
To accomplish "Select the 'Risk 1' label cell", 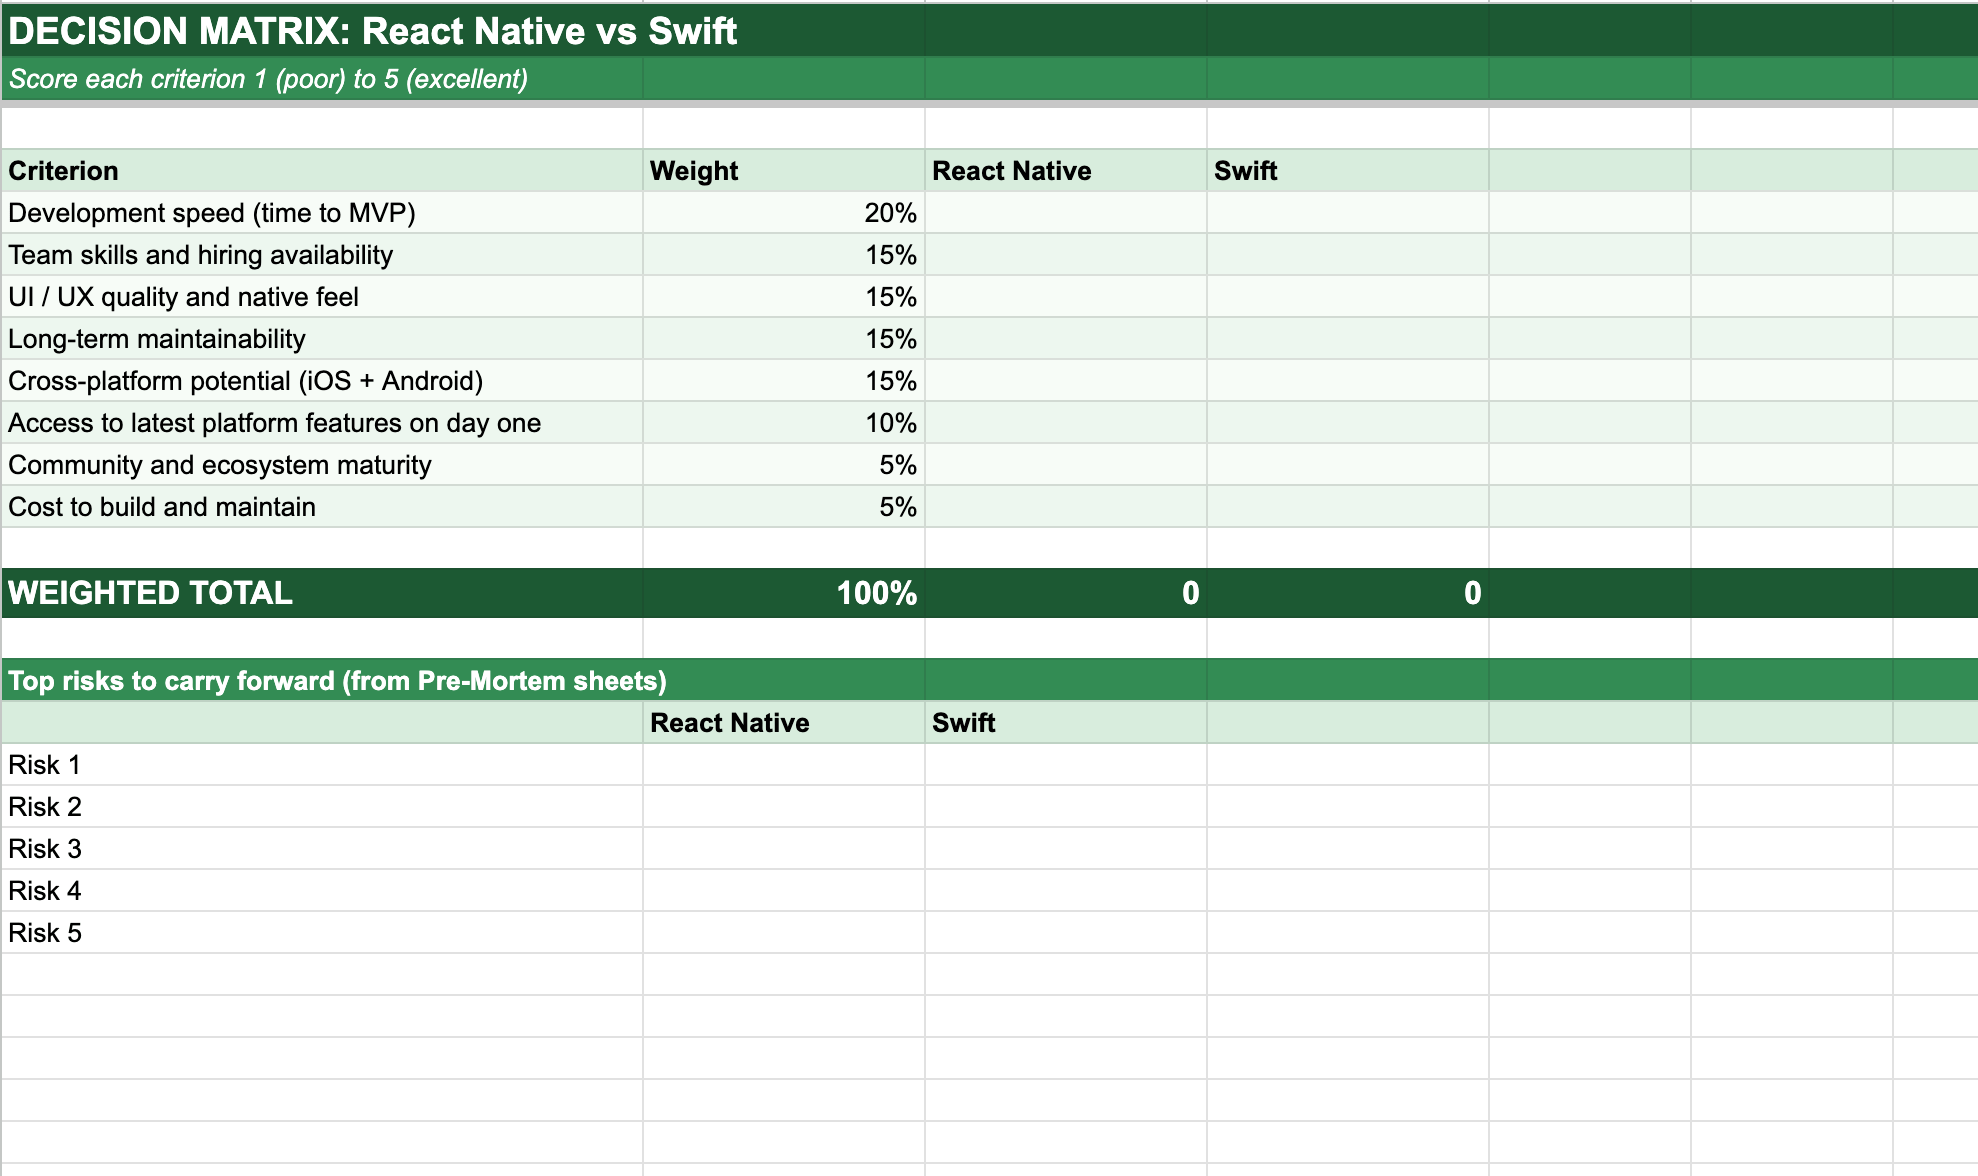I will 322,765.
